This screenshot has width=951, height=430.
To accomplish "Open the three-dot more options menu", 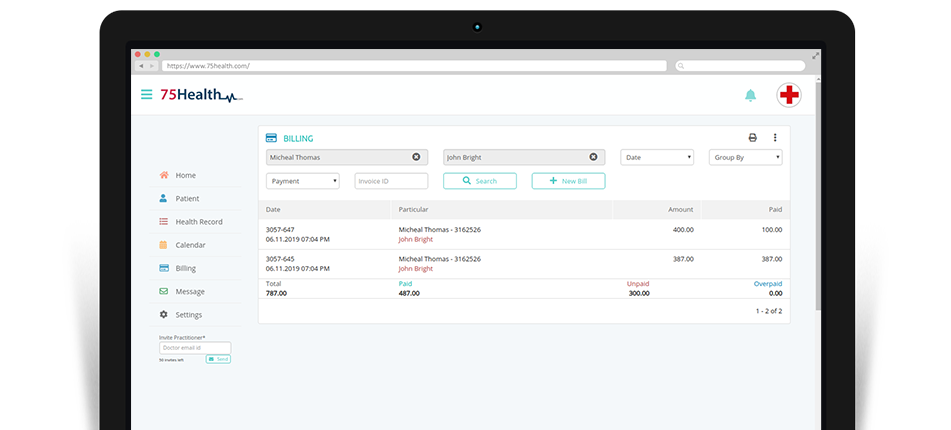I will coord(775,138).
